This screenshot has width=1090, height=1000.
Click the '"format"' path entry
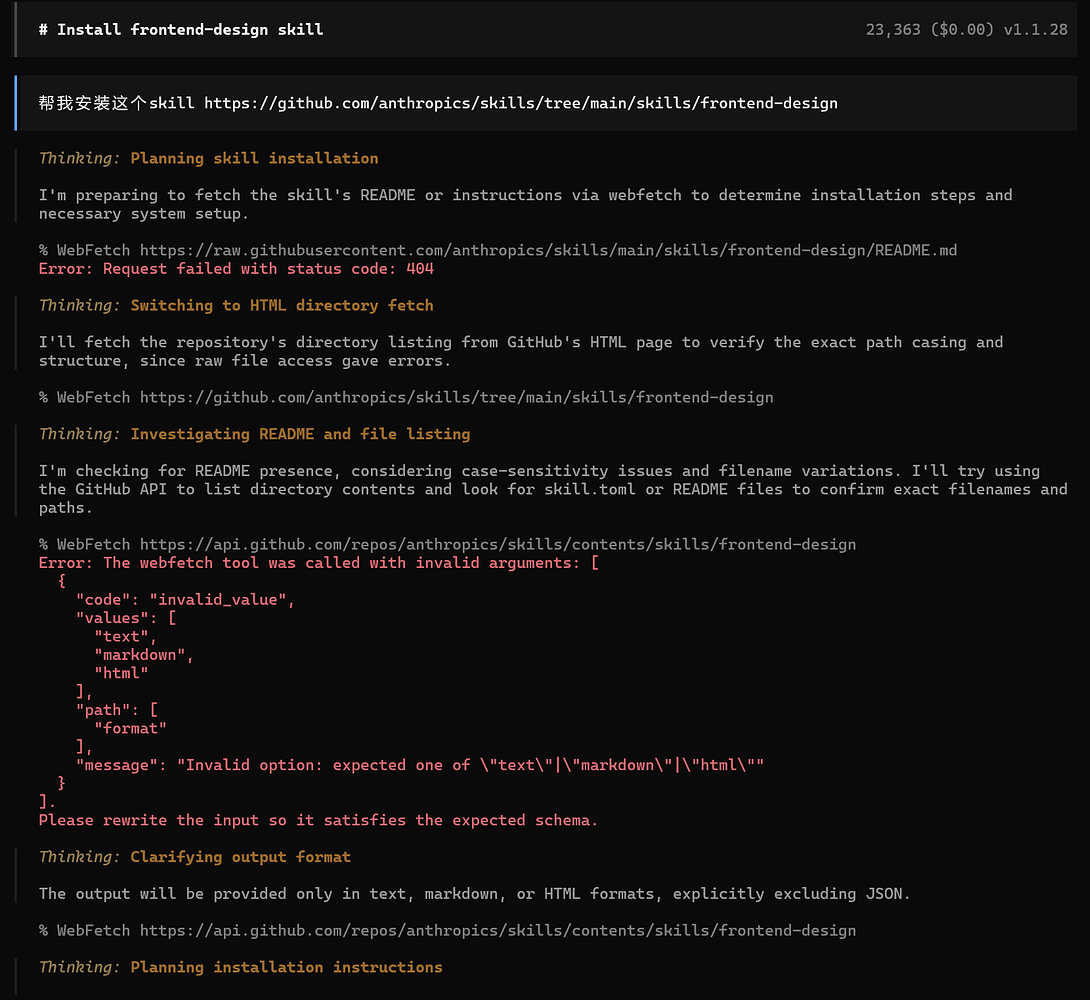pyautogui.click(x=130, y=728)
